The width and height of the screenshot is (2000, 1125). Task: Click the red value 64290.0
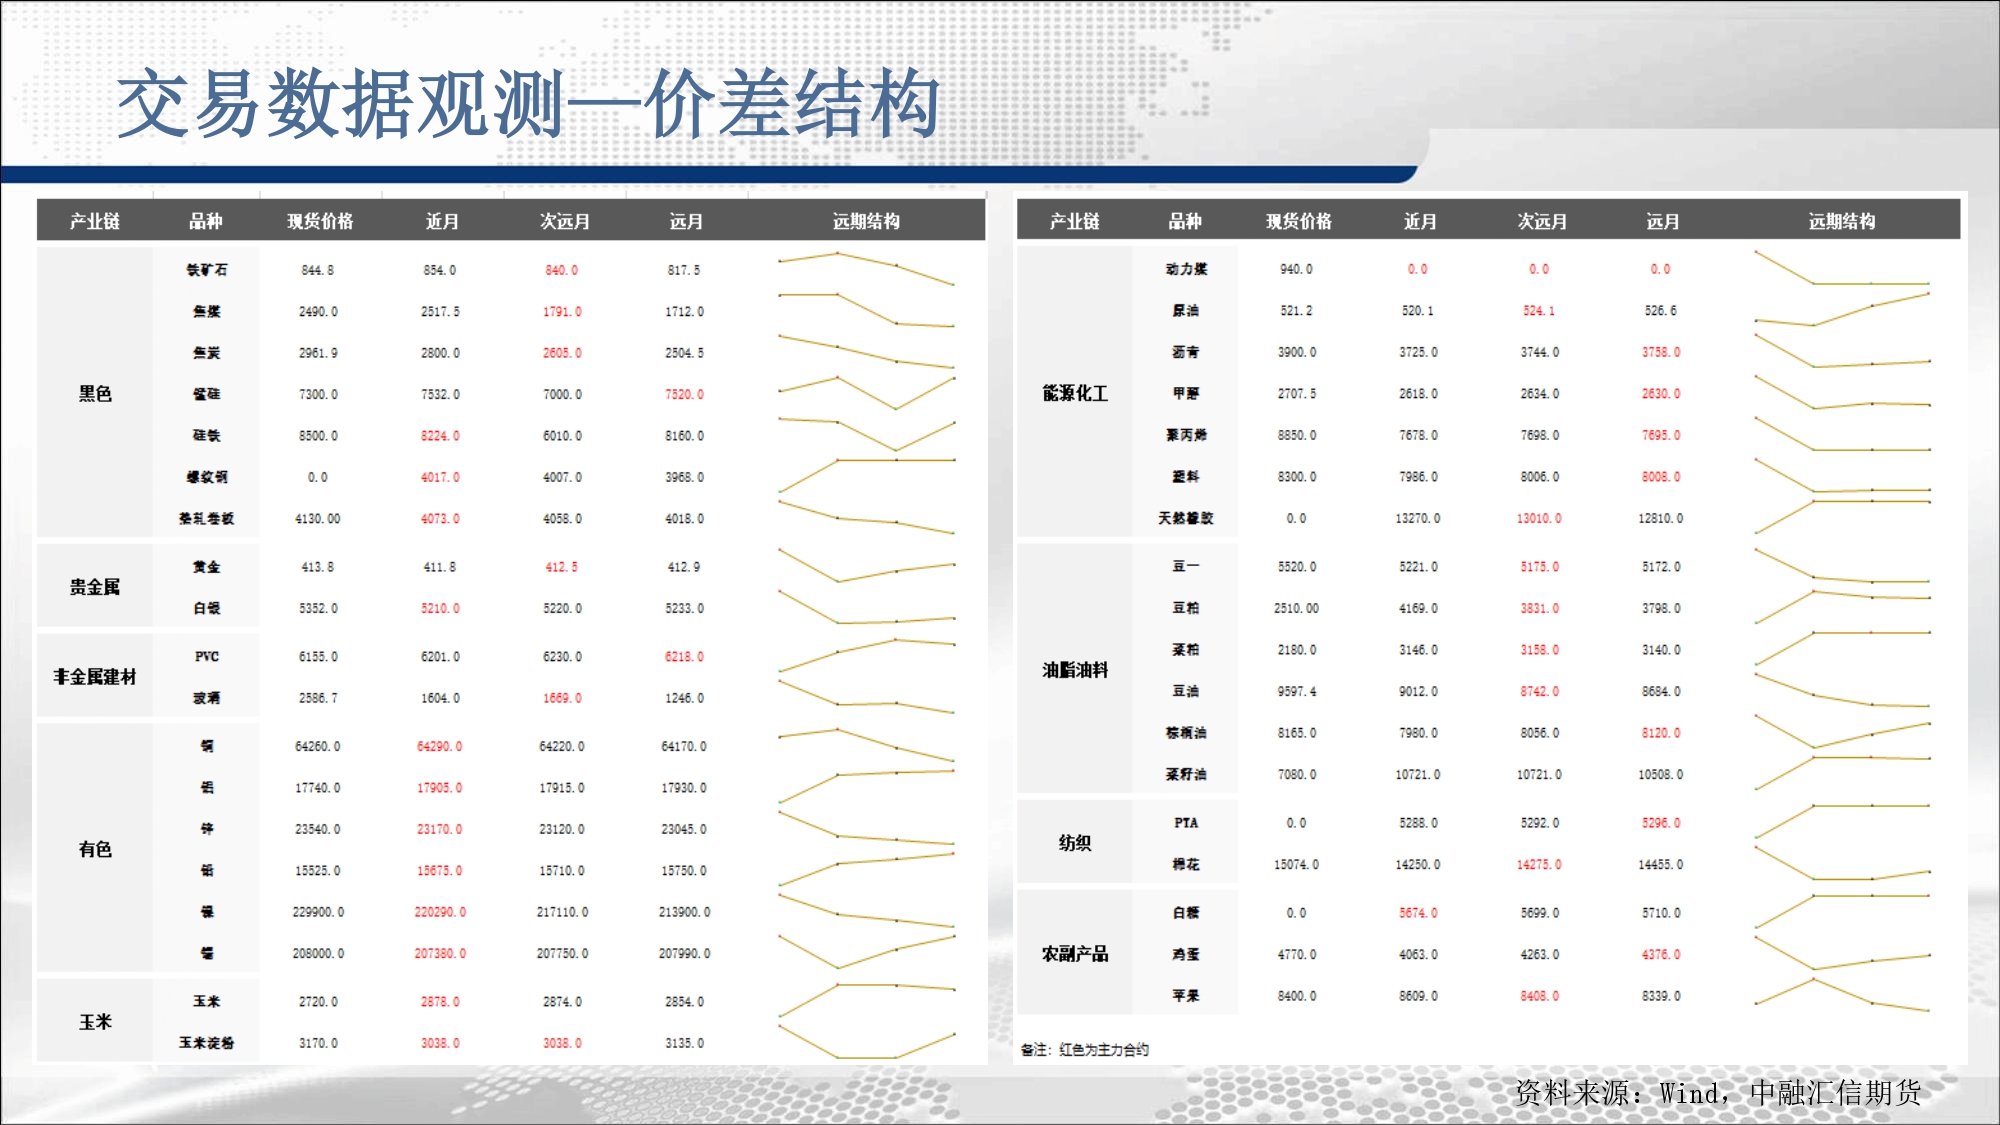[x=439, y=746]
